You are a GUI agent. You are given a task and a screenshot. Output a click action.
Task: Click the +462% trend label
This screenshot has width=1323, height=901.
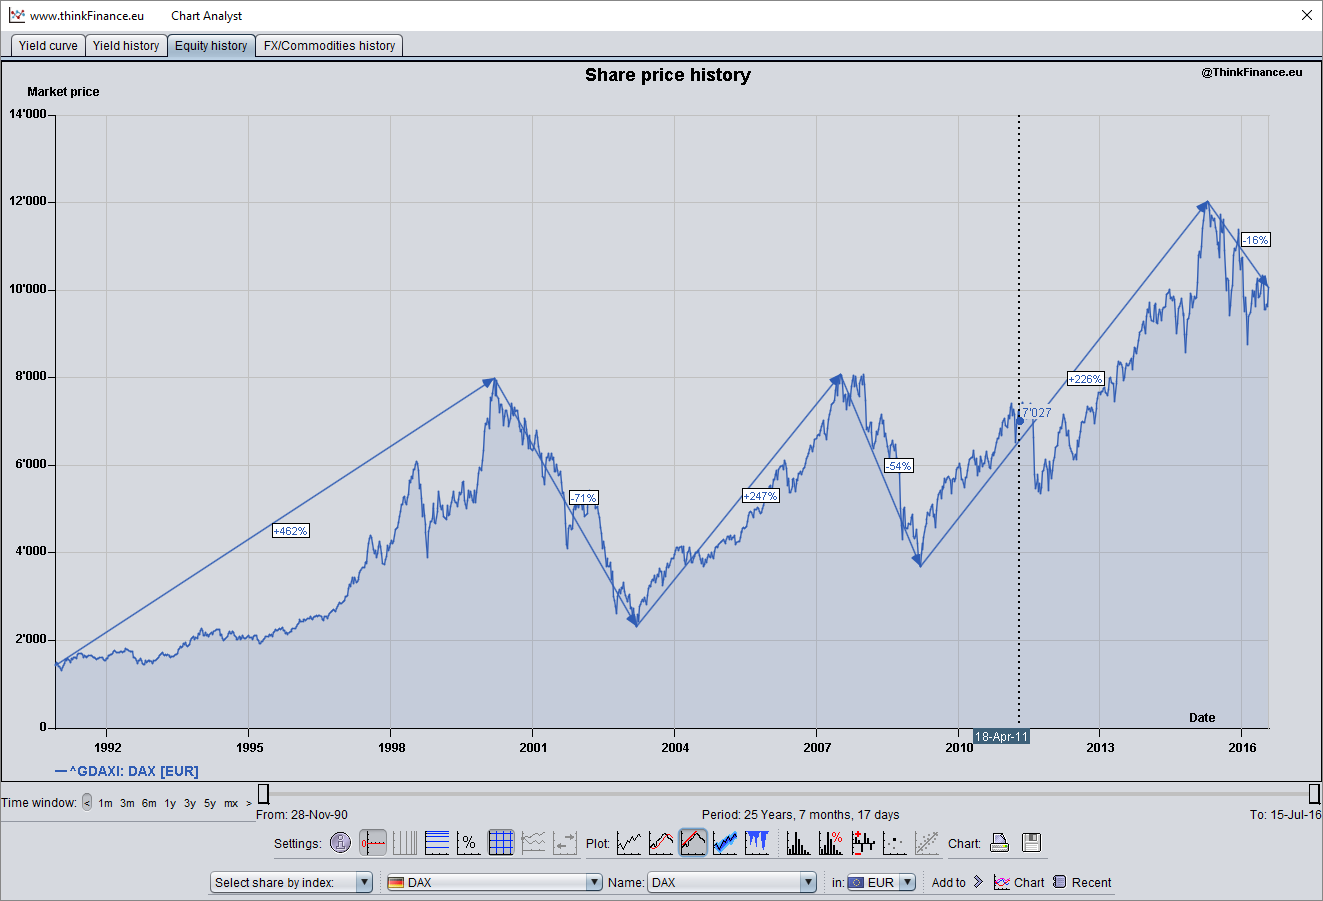click(x=291, y=531)
